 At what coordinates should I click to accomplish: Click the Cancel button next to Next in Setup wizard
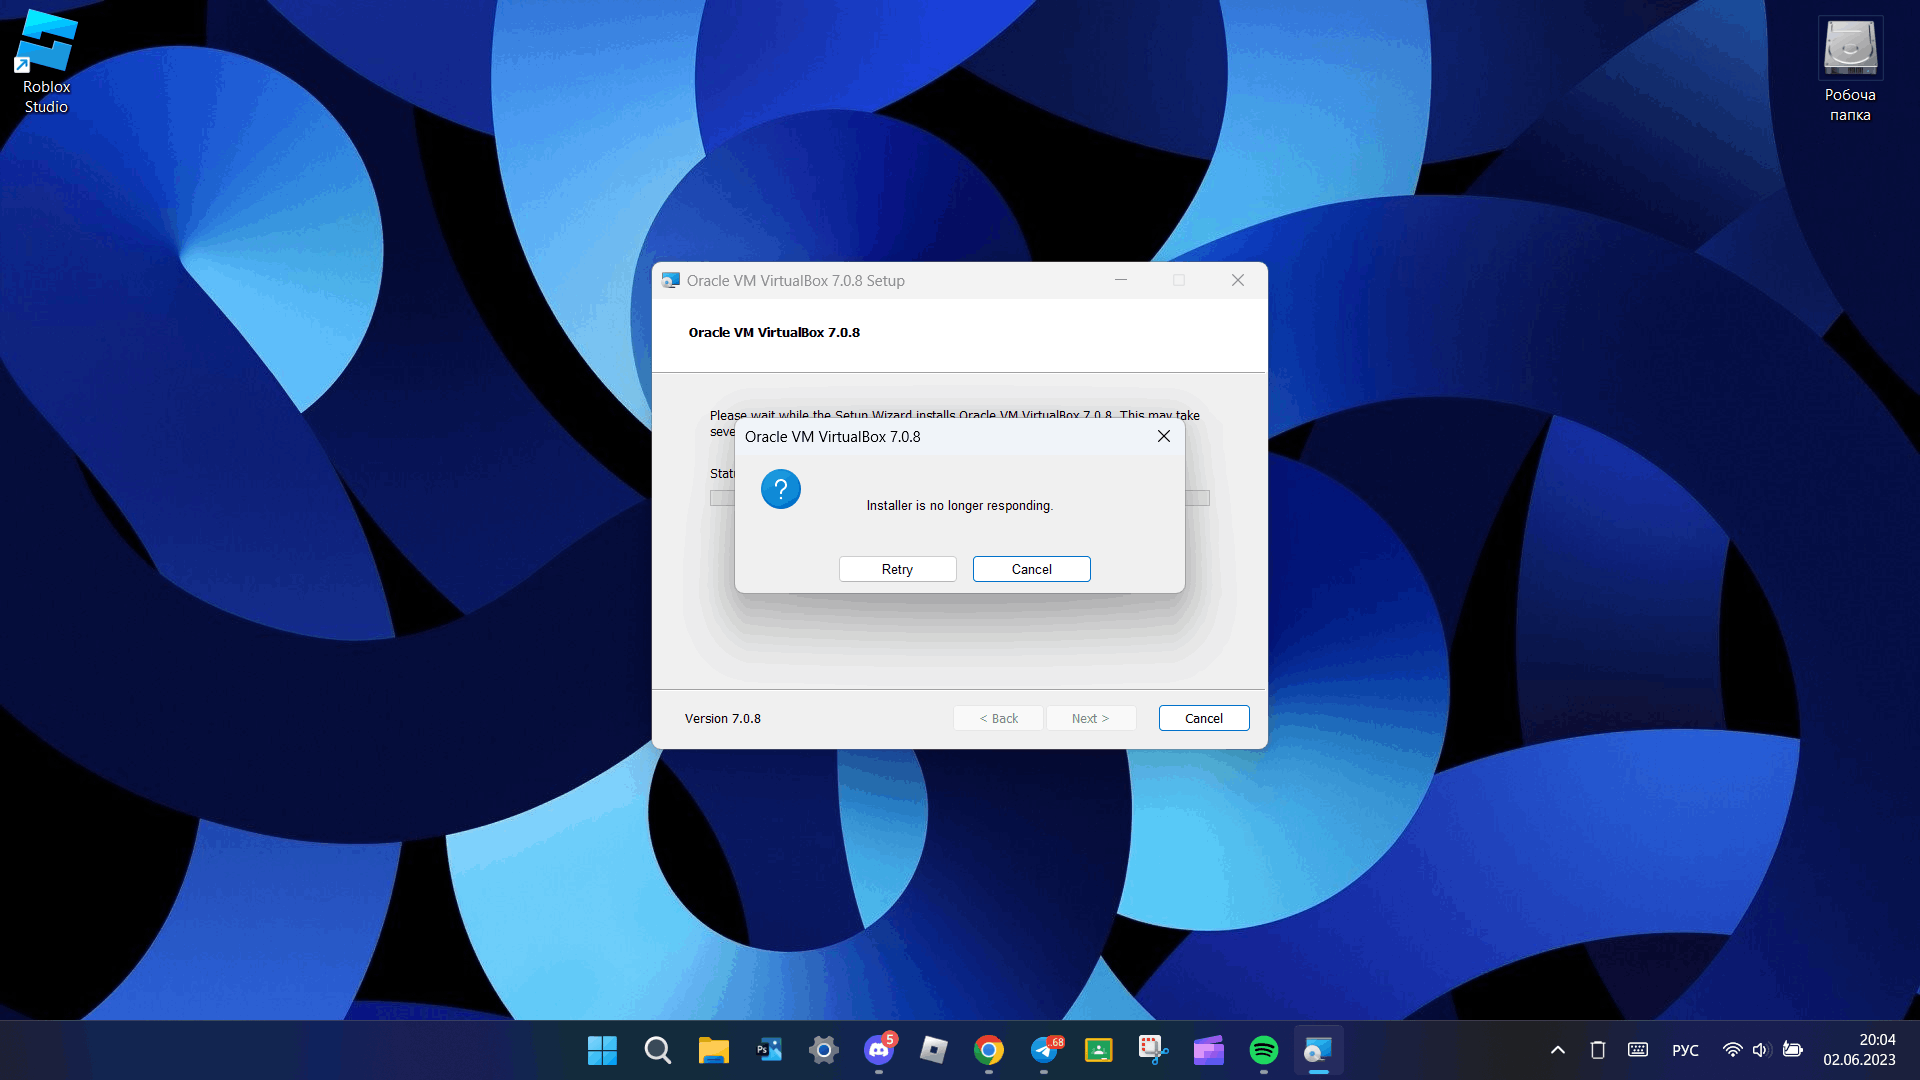tap(1203, 718)
